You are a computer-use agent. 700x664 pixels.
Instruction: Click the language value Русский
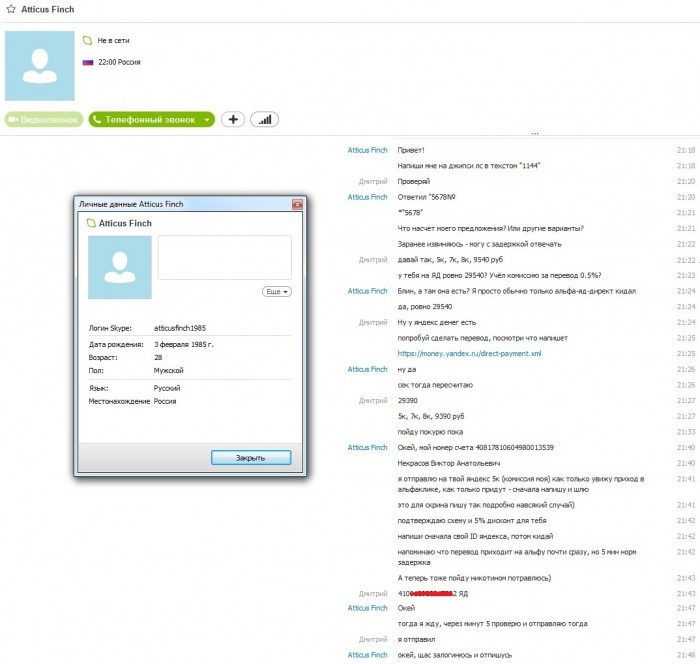click(x=167, y=388)
